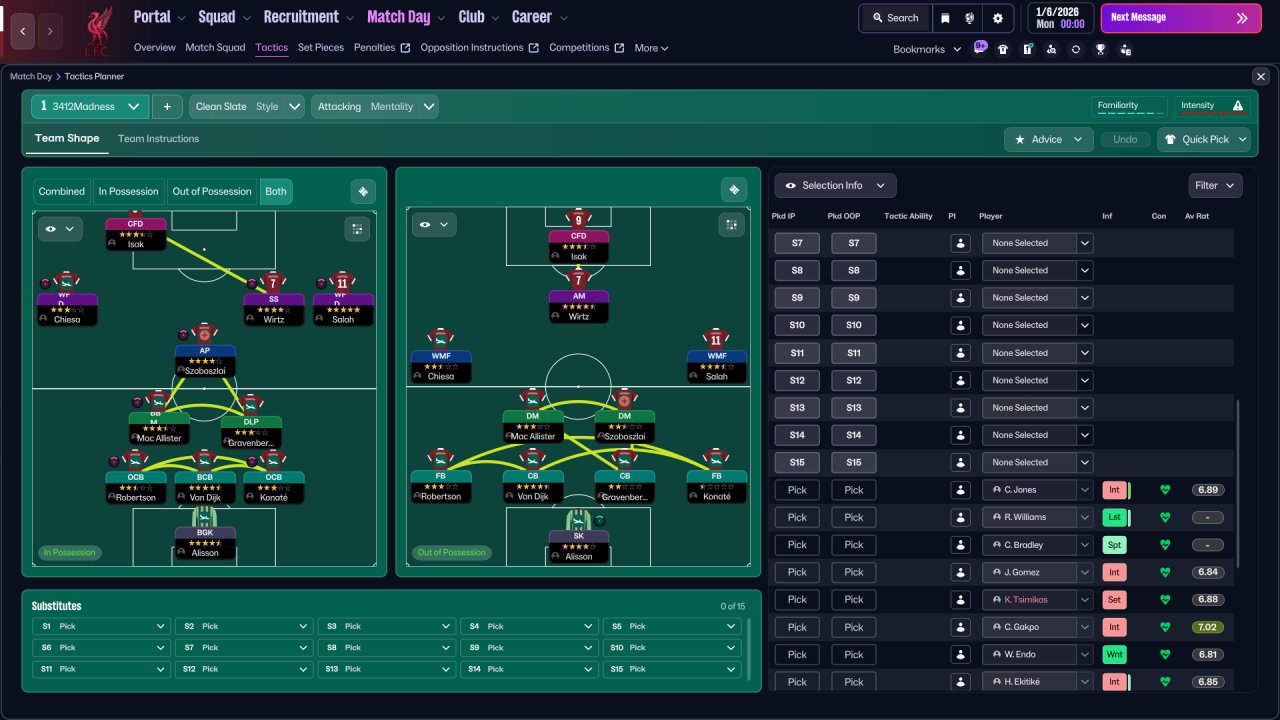Switch to the Set Pieces tab
Viewport: 1280px width, 720px height.
click(321, 48)
